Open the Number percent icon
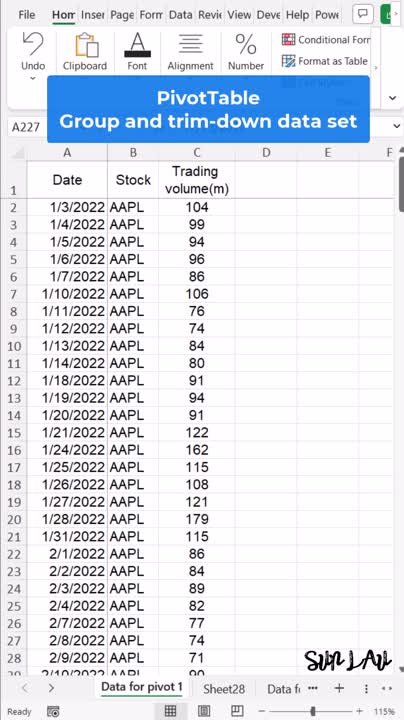The width and height of the screenshot is (404, 720). (246, 45)
